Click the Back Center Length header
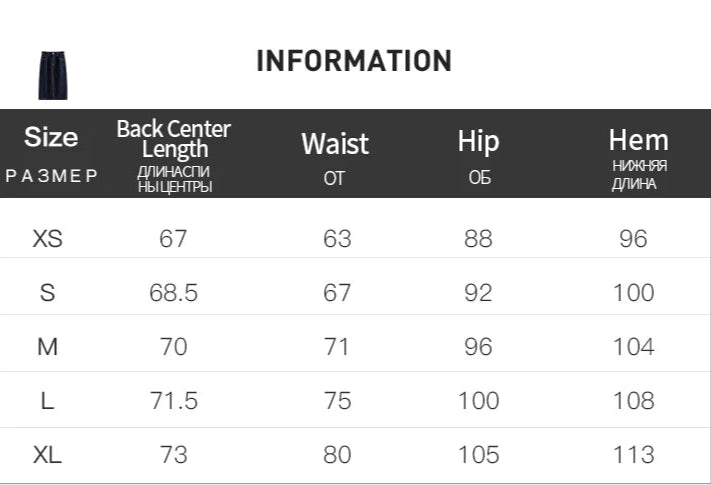Screen dimensions: 711x485 173,139
